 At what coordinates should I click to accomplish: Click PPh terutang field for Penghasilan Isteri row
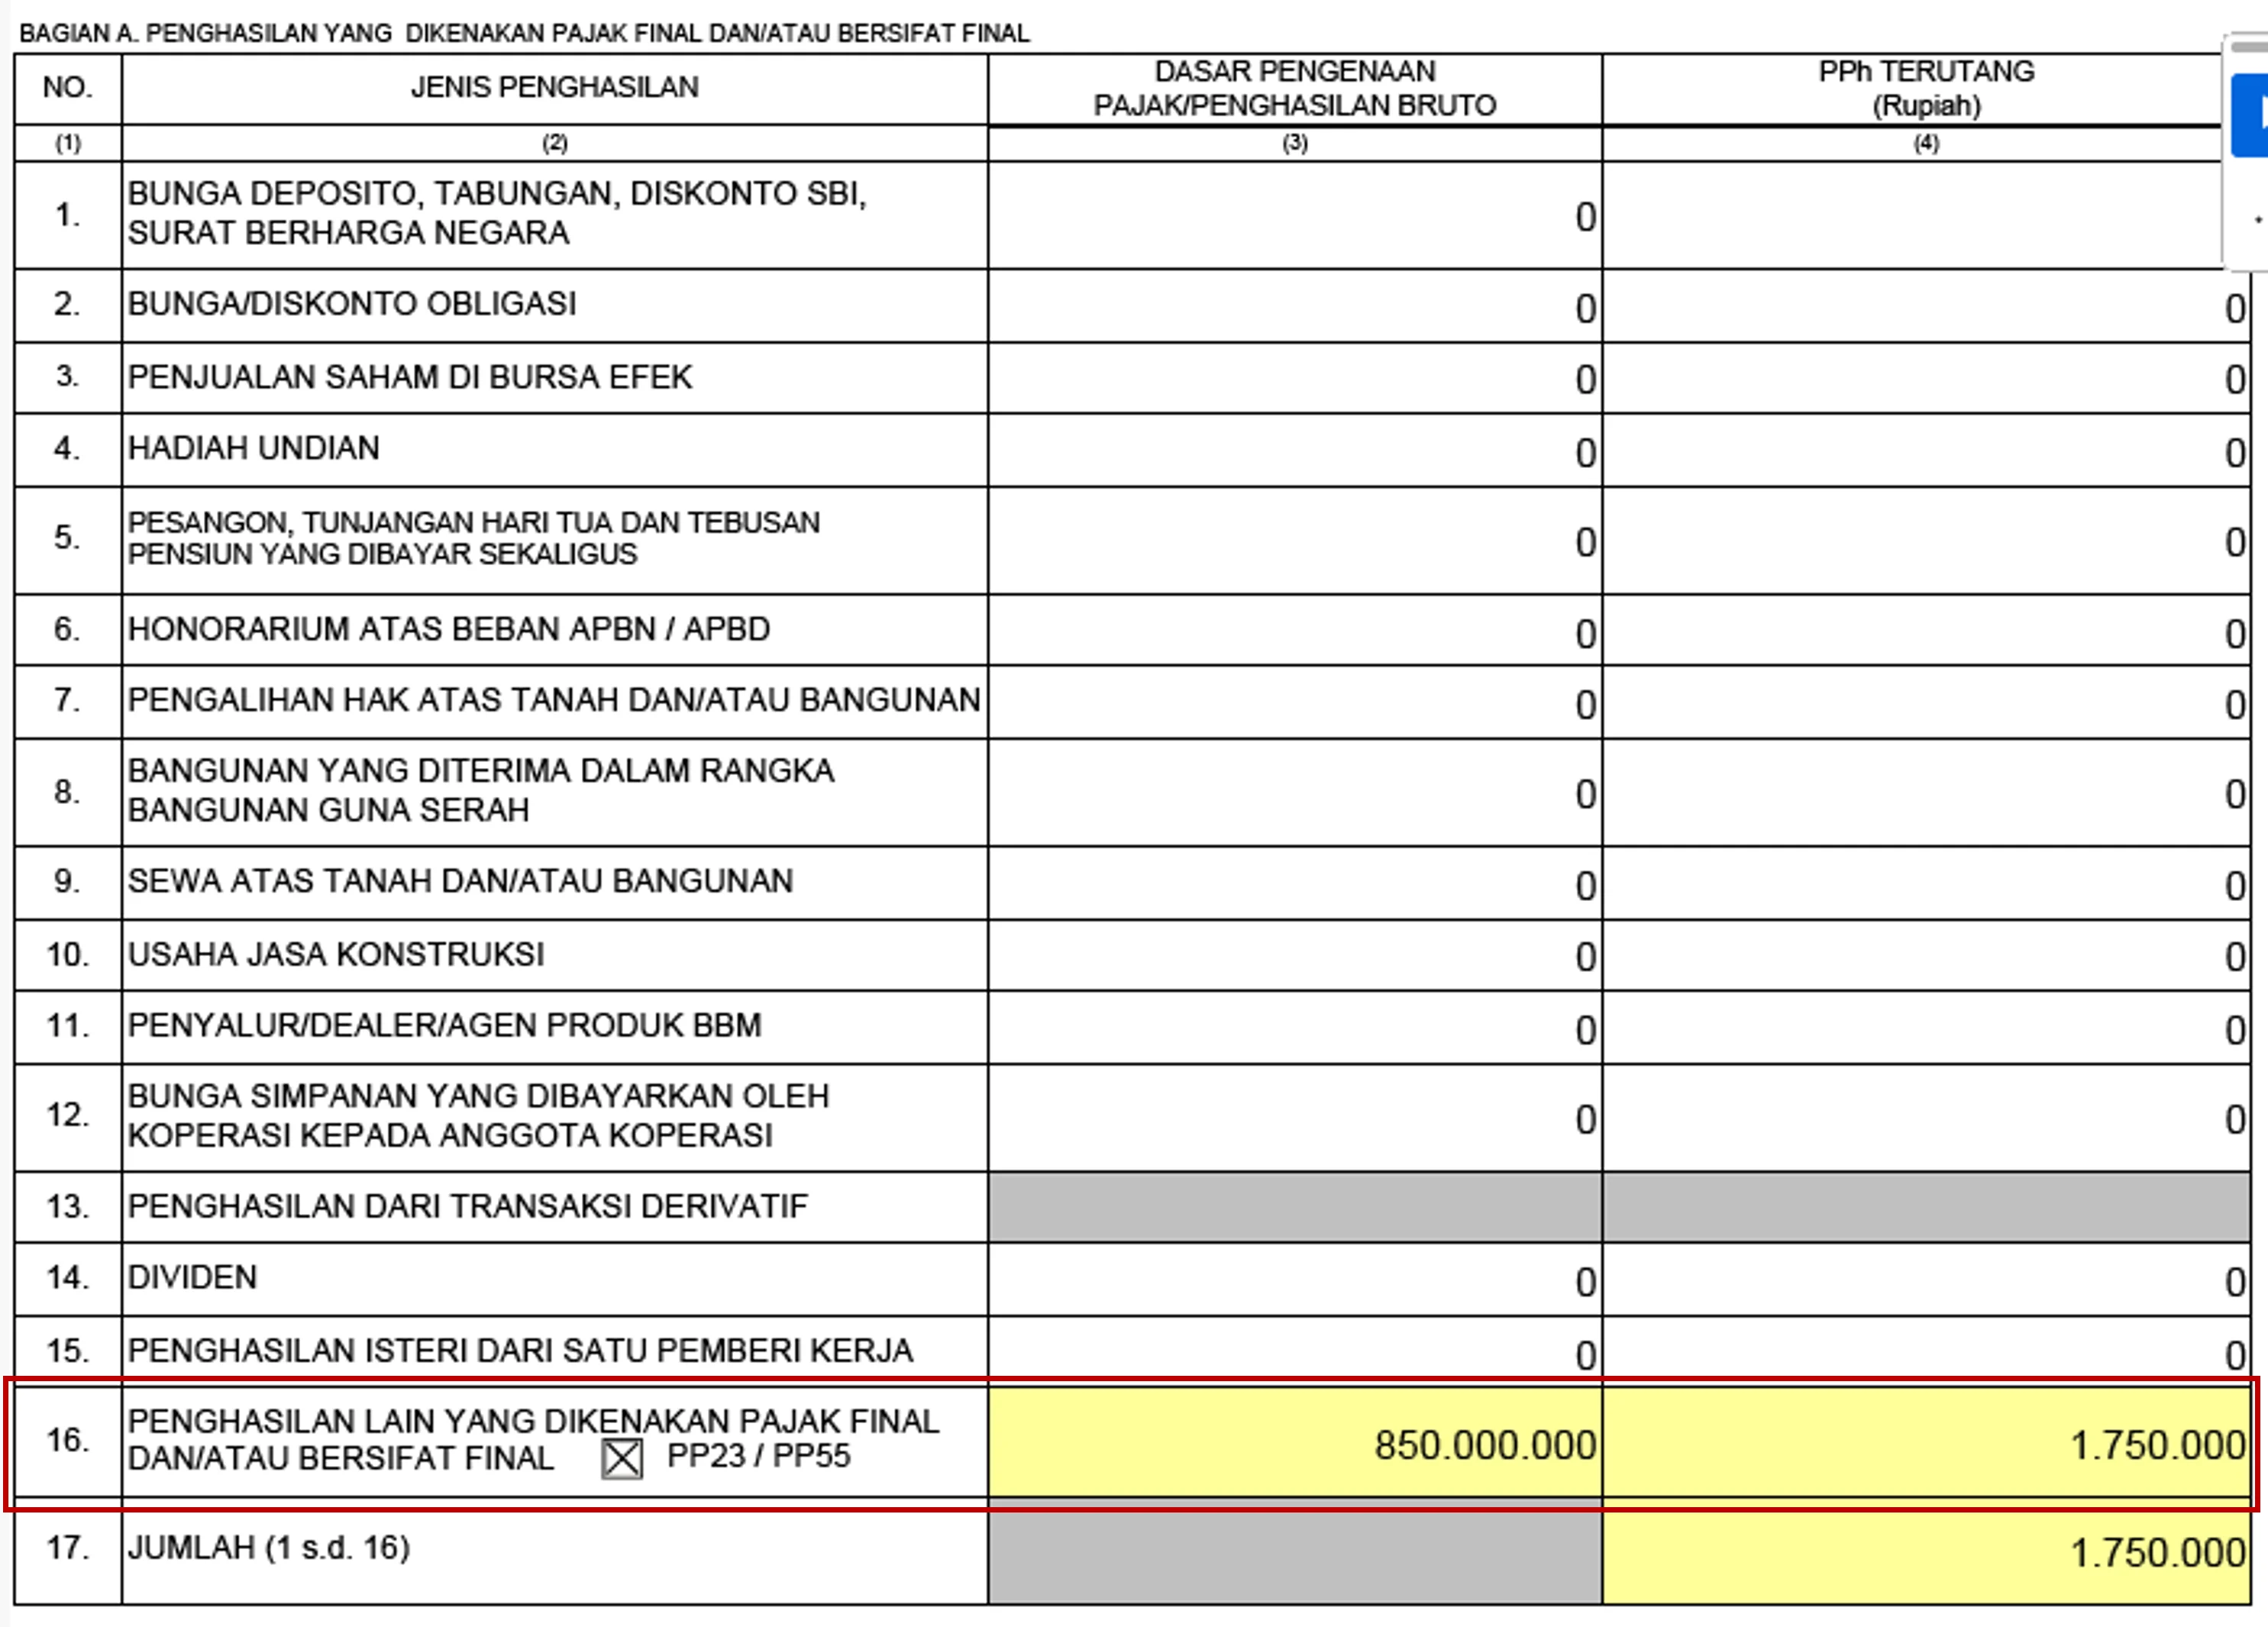1926,1351
